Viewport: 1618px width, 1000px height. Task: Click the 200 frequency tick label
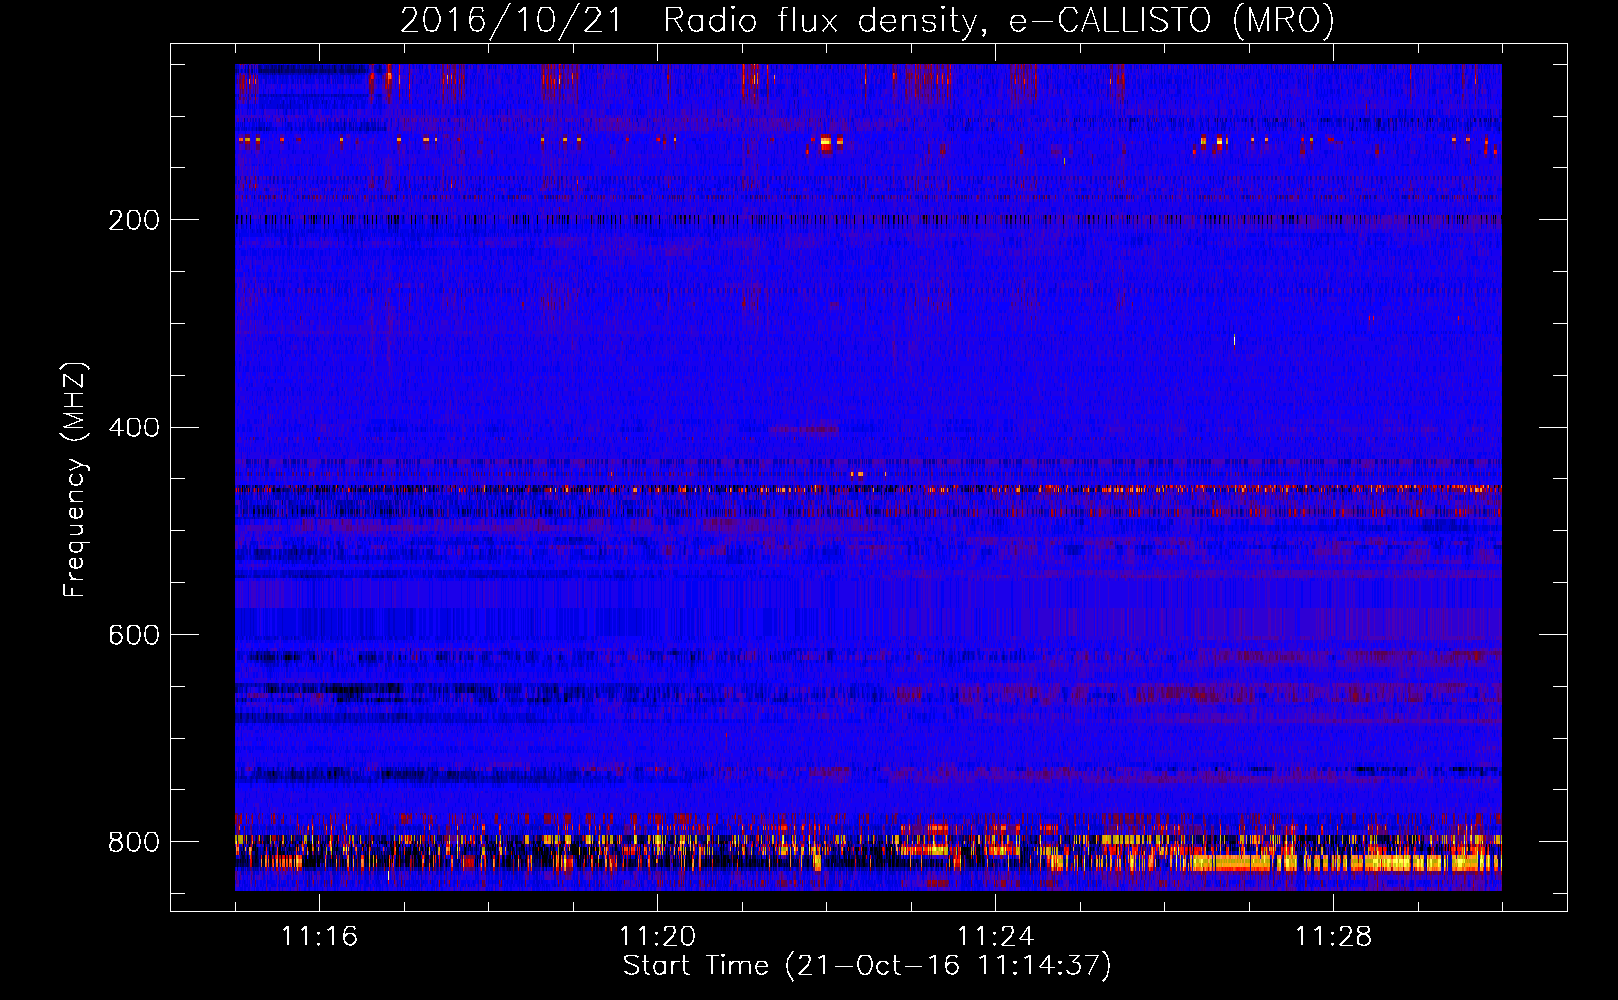[134, 220]
